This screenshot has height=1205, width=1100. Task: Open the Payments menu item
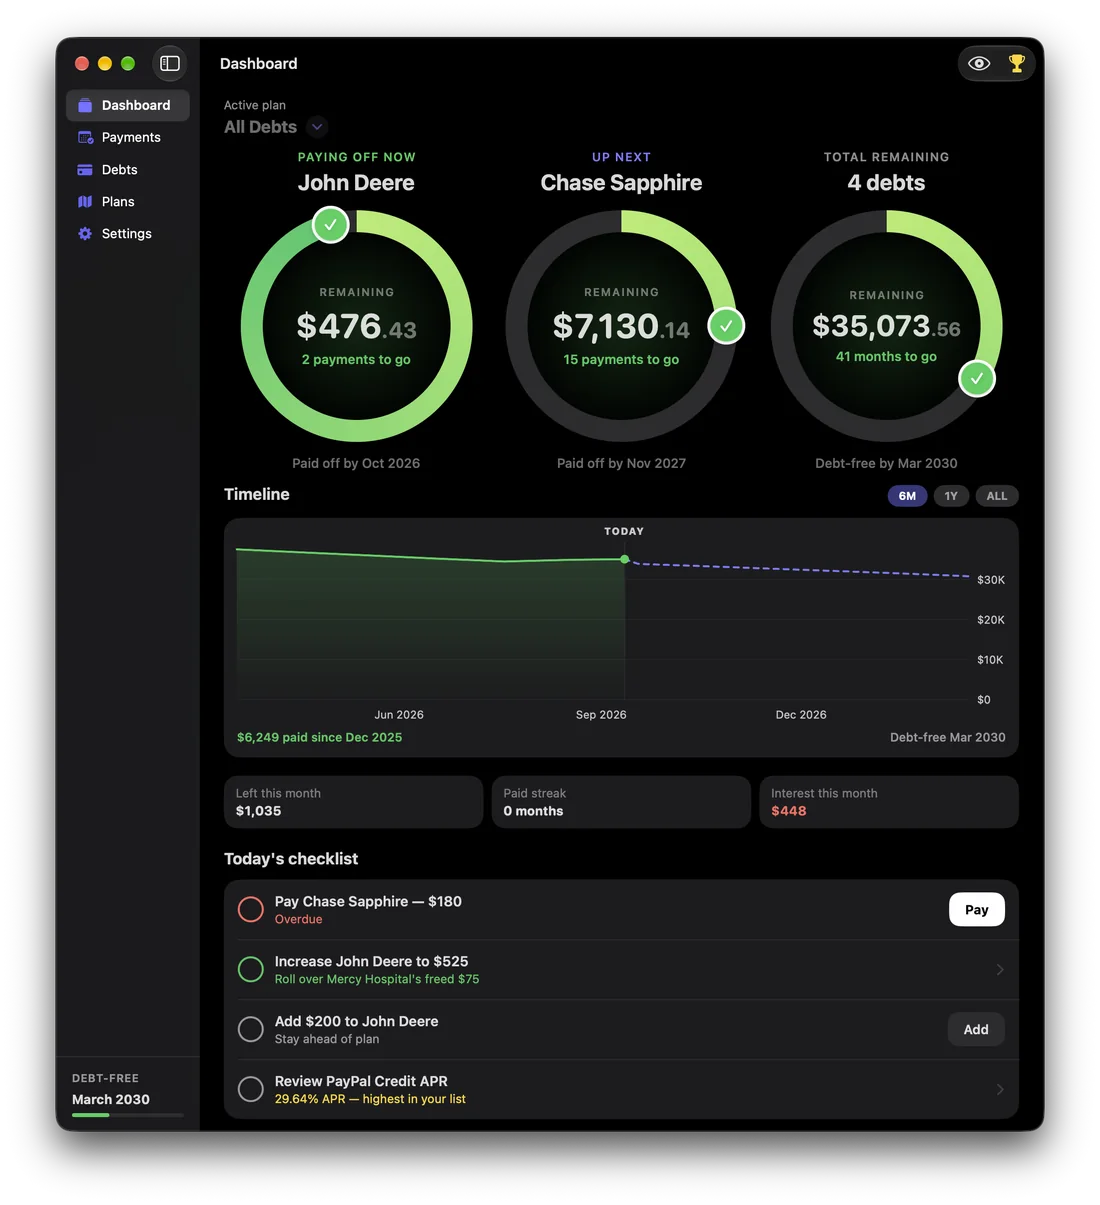pyautogui.click(x=128, y=137)
